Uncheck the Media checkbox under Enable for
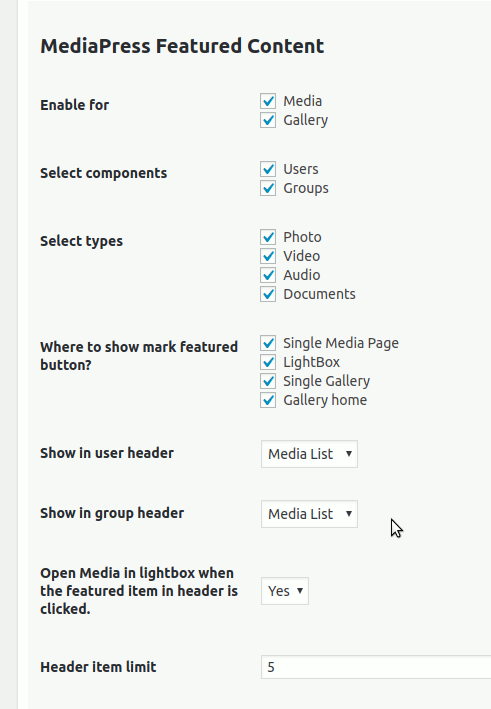Image resolution: width=491 pixels, height=709 pixels. (x=268, y=101)
